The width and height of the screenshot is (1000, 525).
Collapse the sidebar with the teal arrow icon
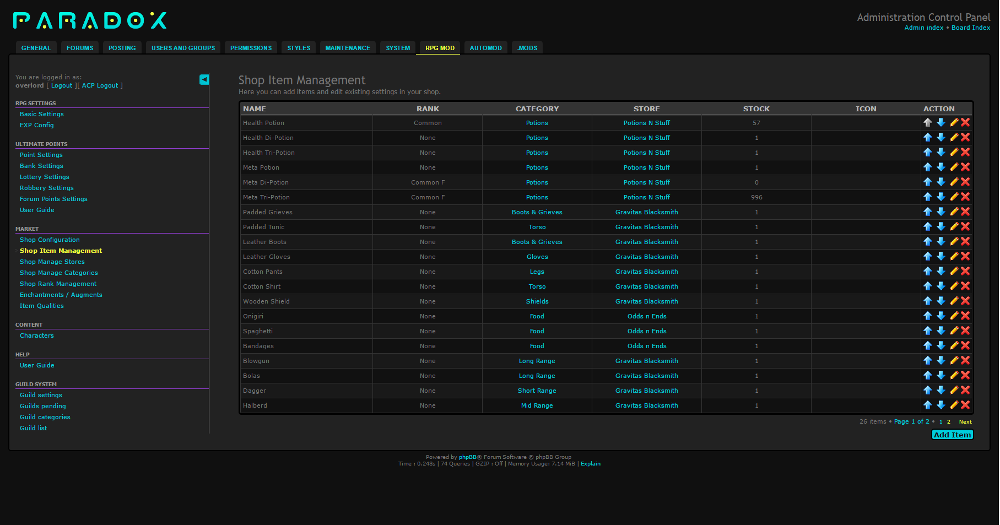[204, 80]
